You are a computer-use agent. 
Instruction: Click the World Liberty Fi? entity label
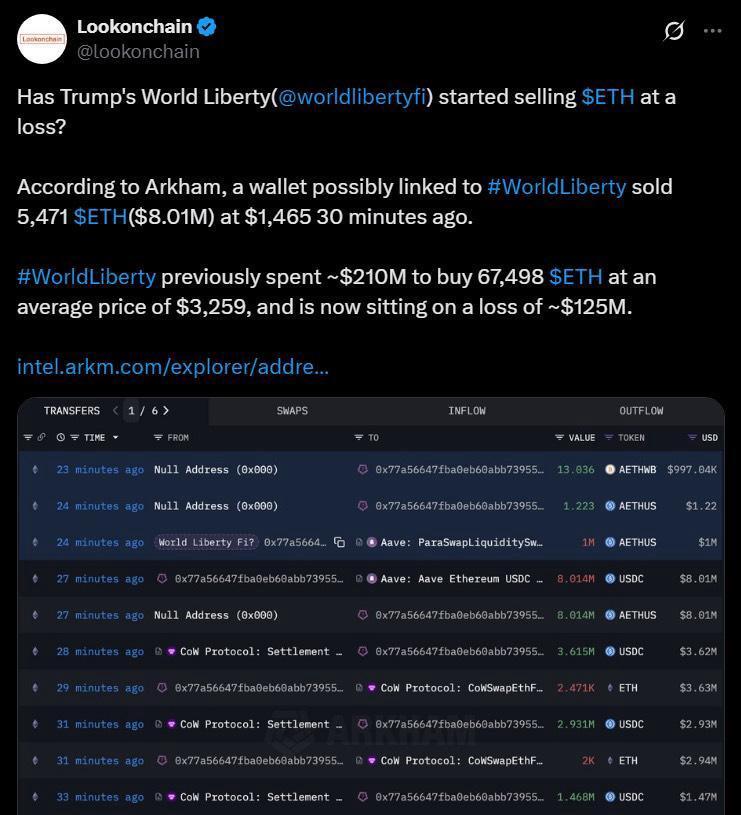tap(206, 542)
